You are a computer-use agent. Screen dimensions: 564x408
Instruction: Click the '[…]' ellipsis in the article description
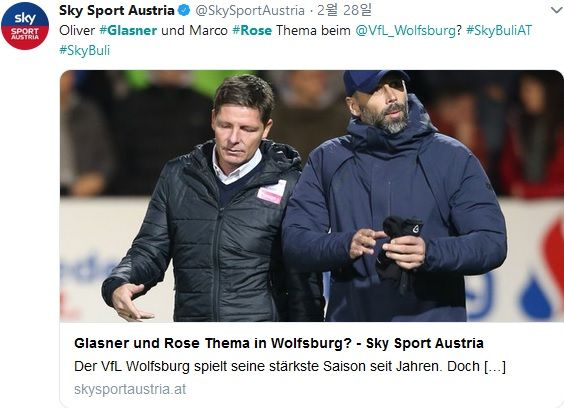[495, 367]
